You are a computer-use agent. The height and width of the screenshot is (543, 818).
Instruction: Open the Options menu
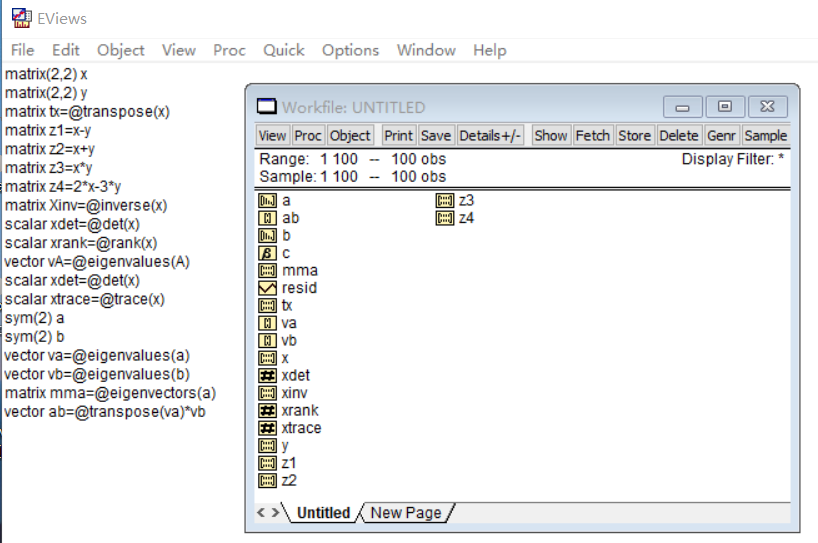pyautogui.click(x=351, y=50)
